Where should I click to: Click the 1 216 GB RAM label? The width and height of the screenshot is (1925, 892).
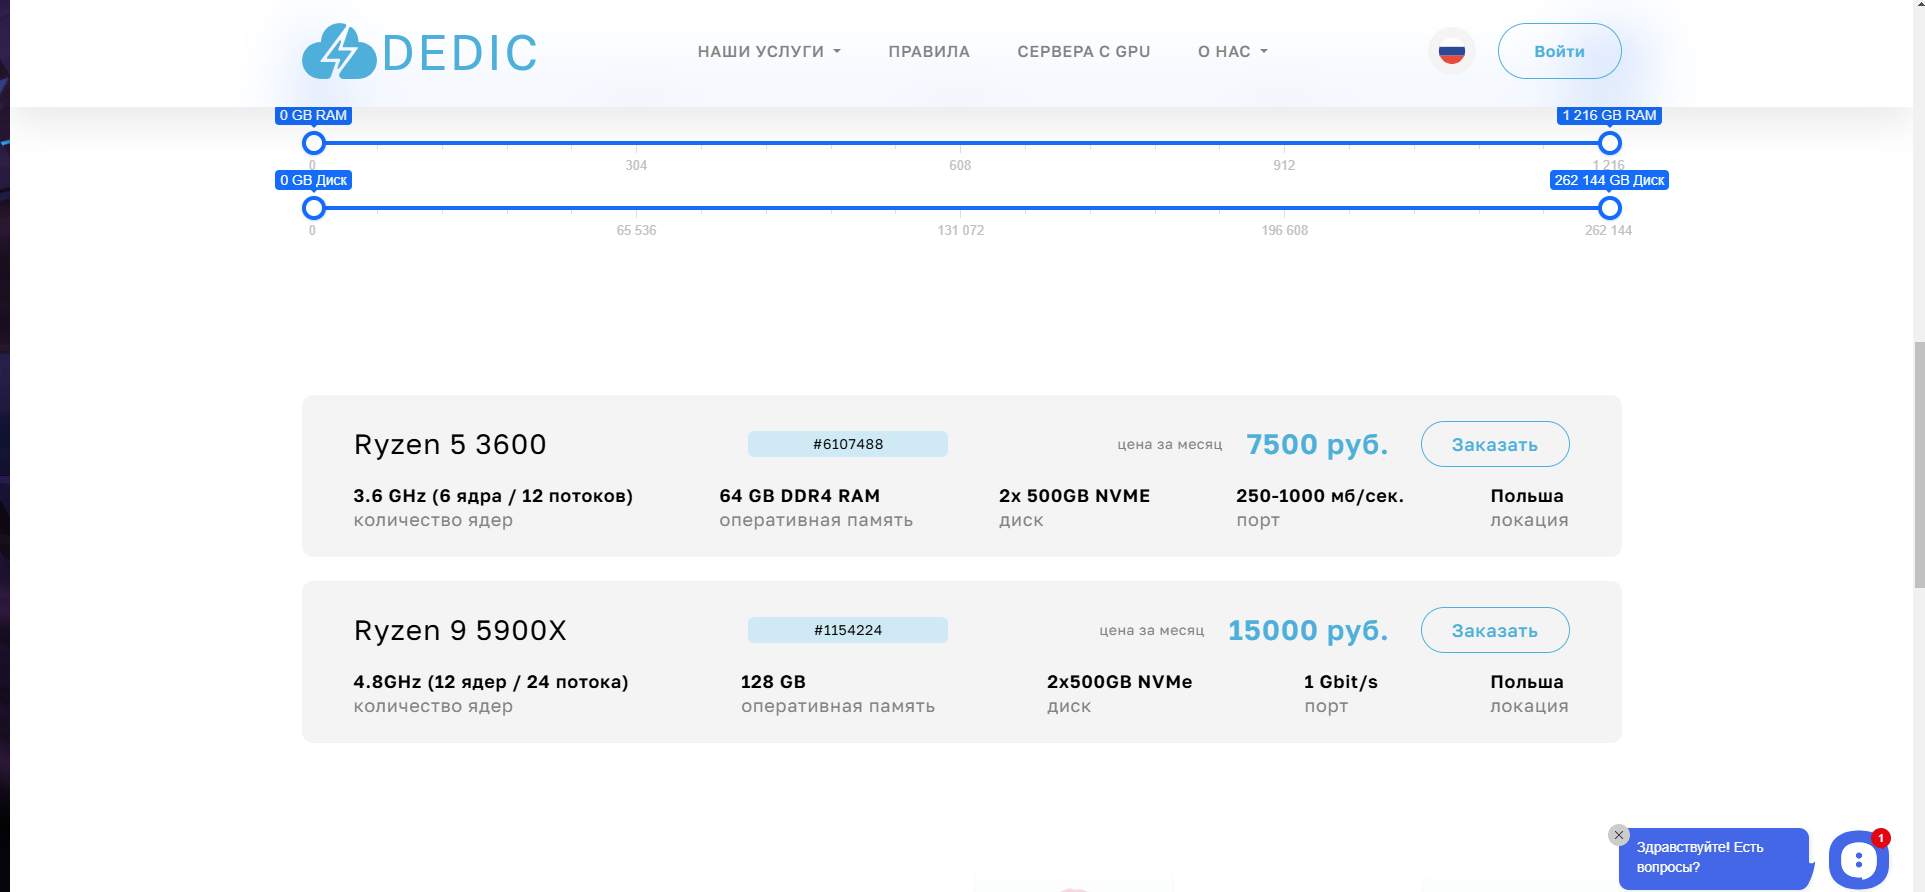pos(1609,115)
